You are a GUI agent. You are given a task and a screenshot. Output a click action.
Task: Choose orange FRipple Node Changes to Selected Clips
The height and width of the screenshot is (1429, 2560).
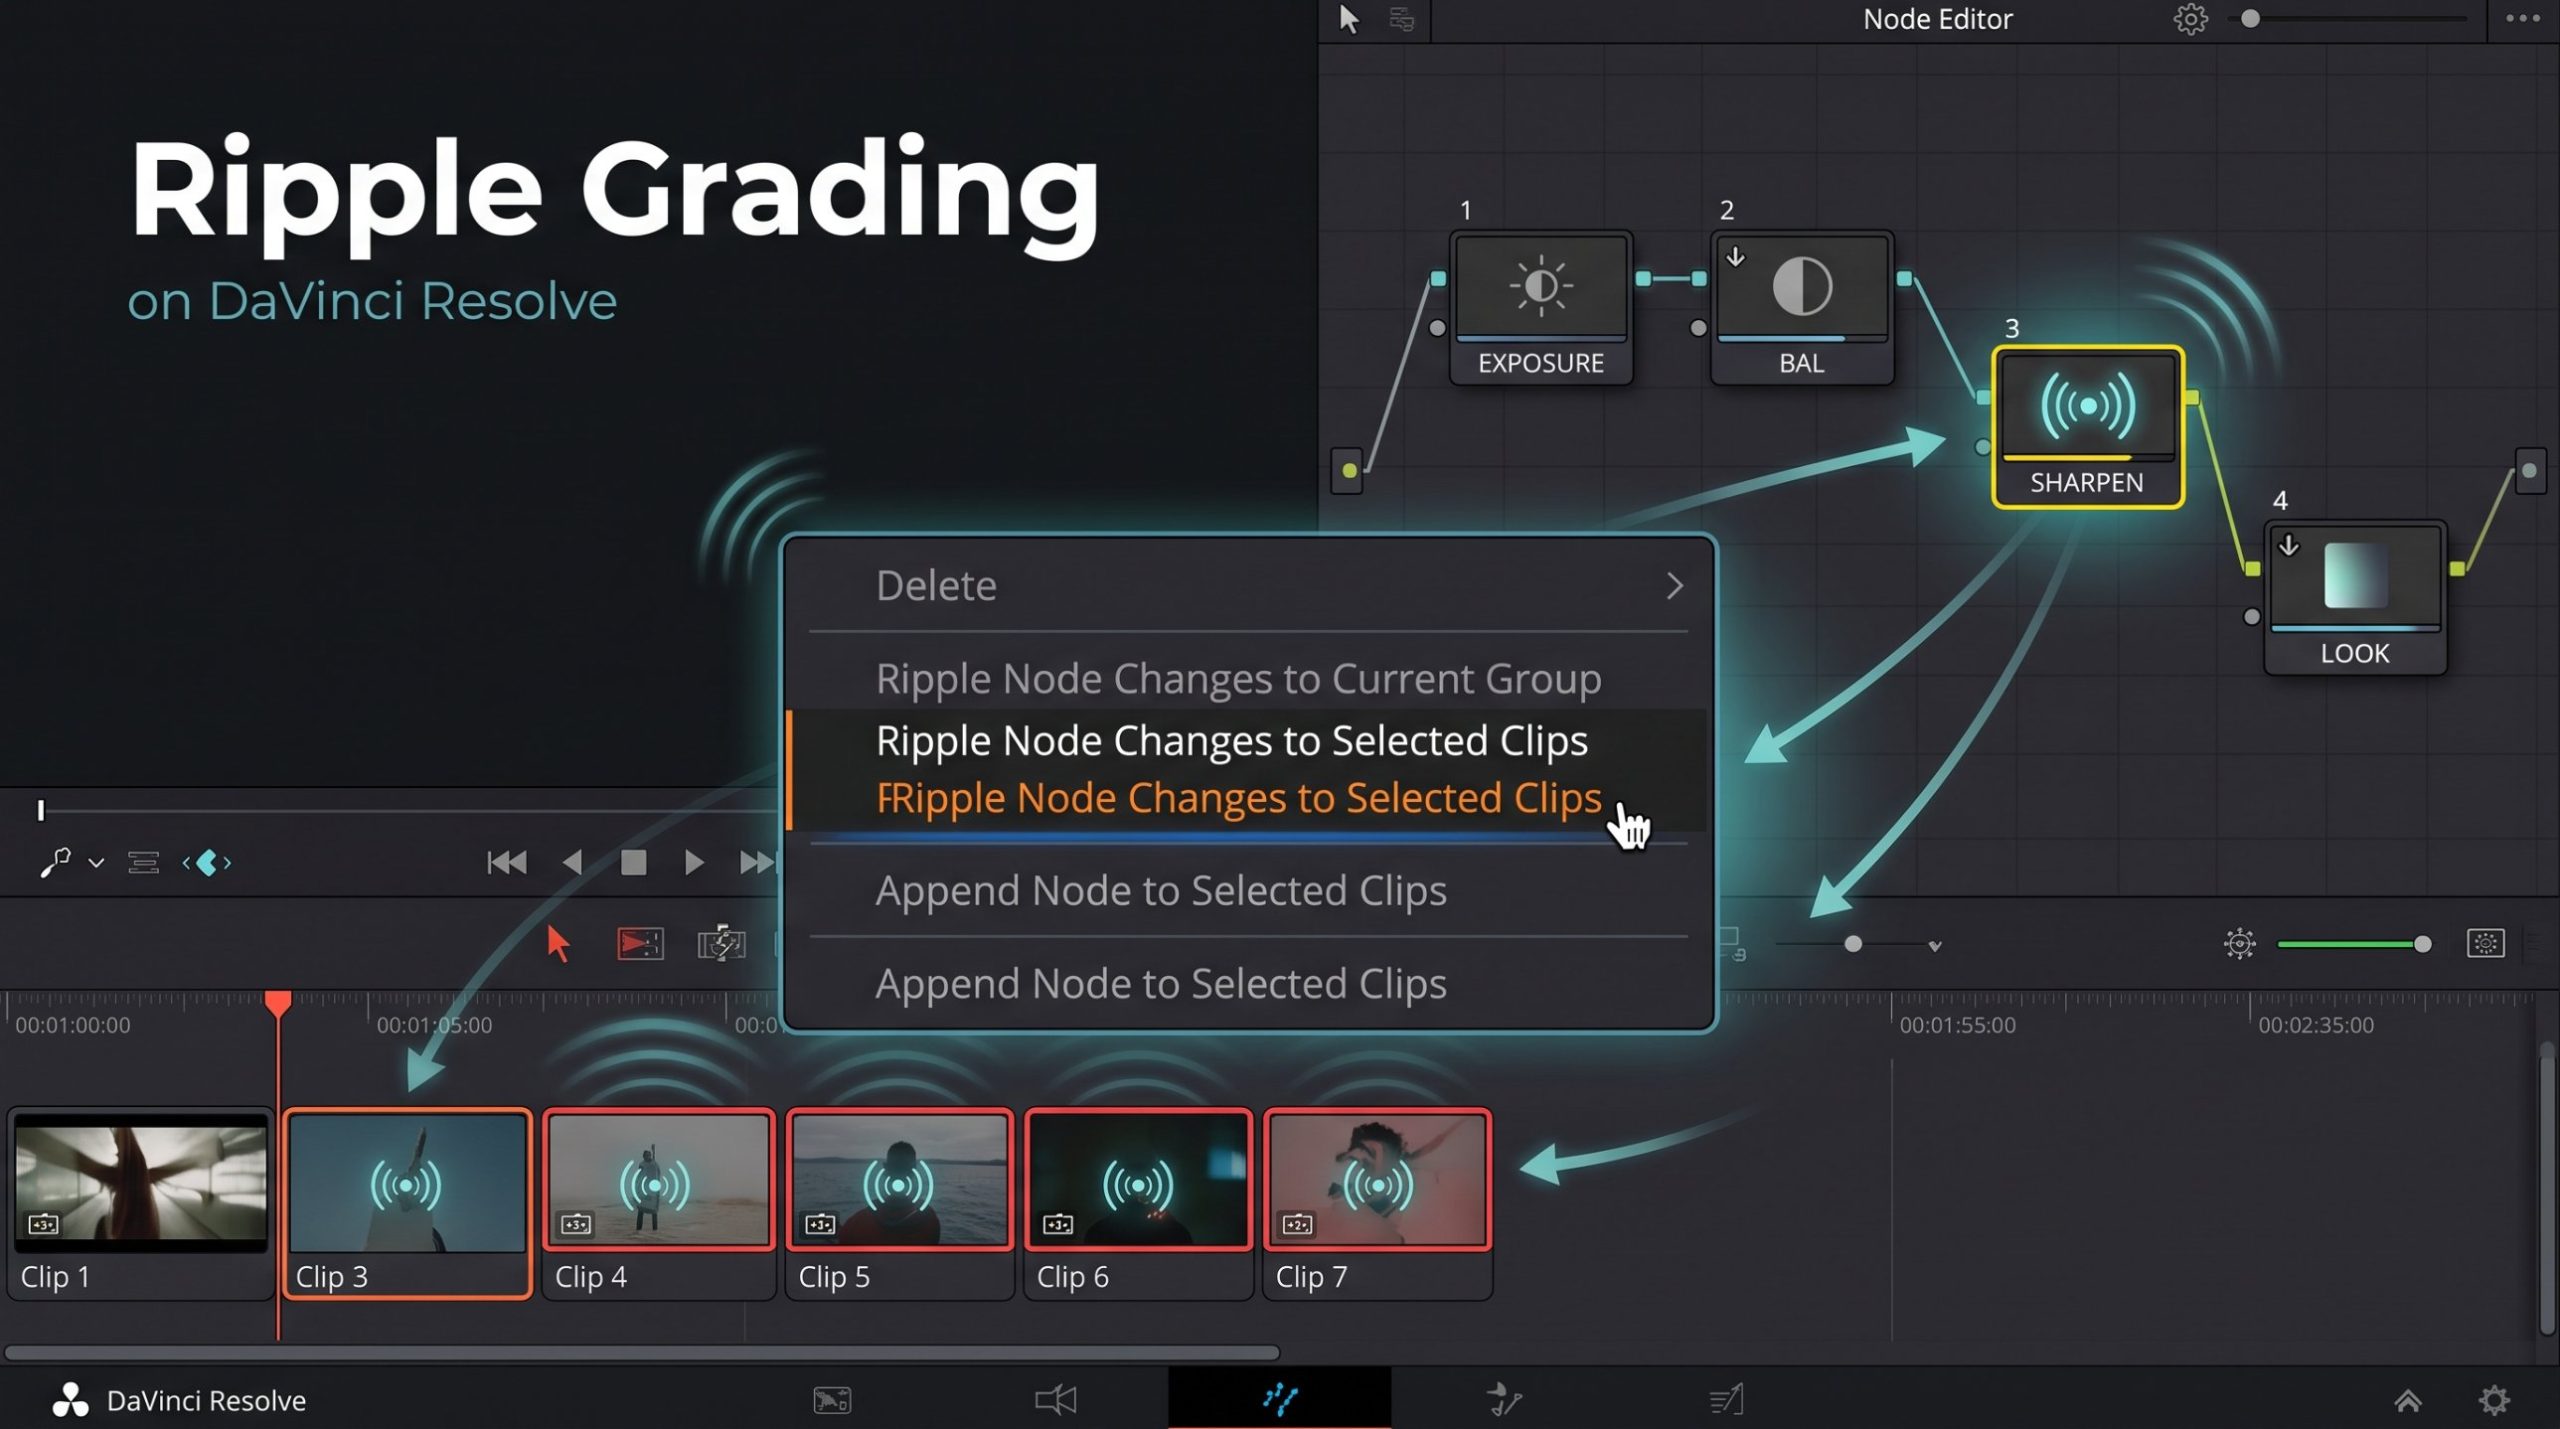click(x=1238, y=798)
